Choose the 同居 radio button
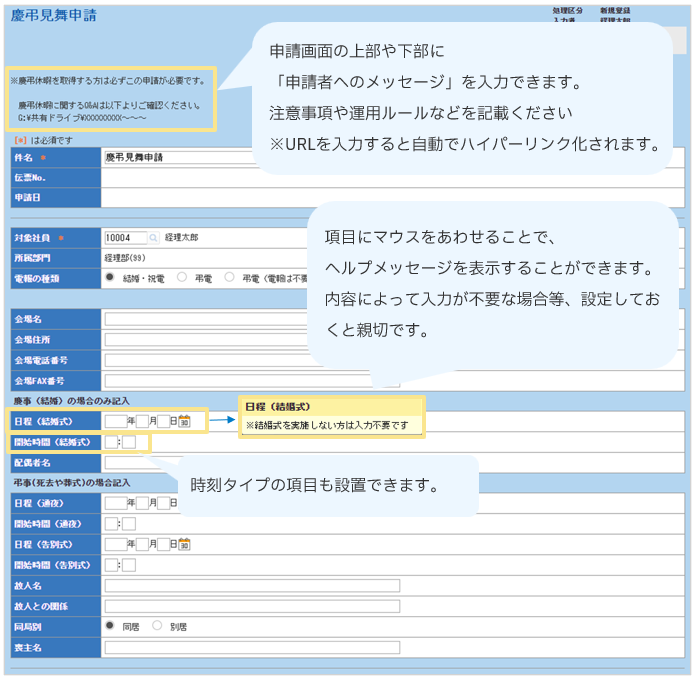Viewport: 697px width, 679px height. 110,626
